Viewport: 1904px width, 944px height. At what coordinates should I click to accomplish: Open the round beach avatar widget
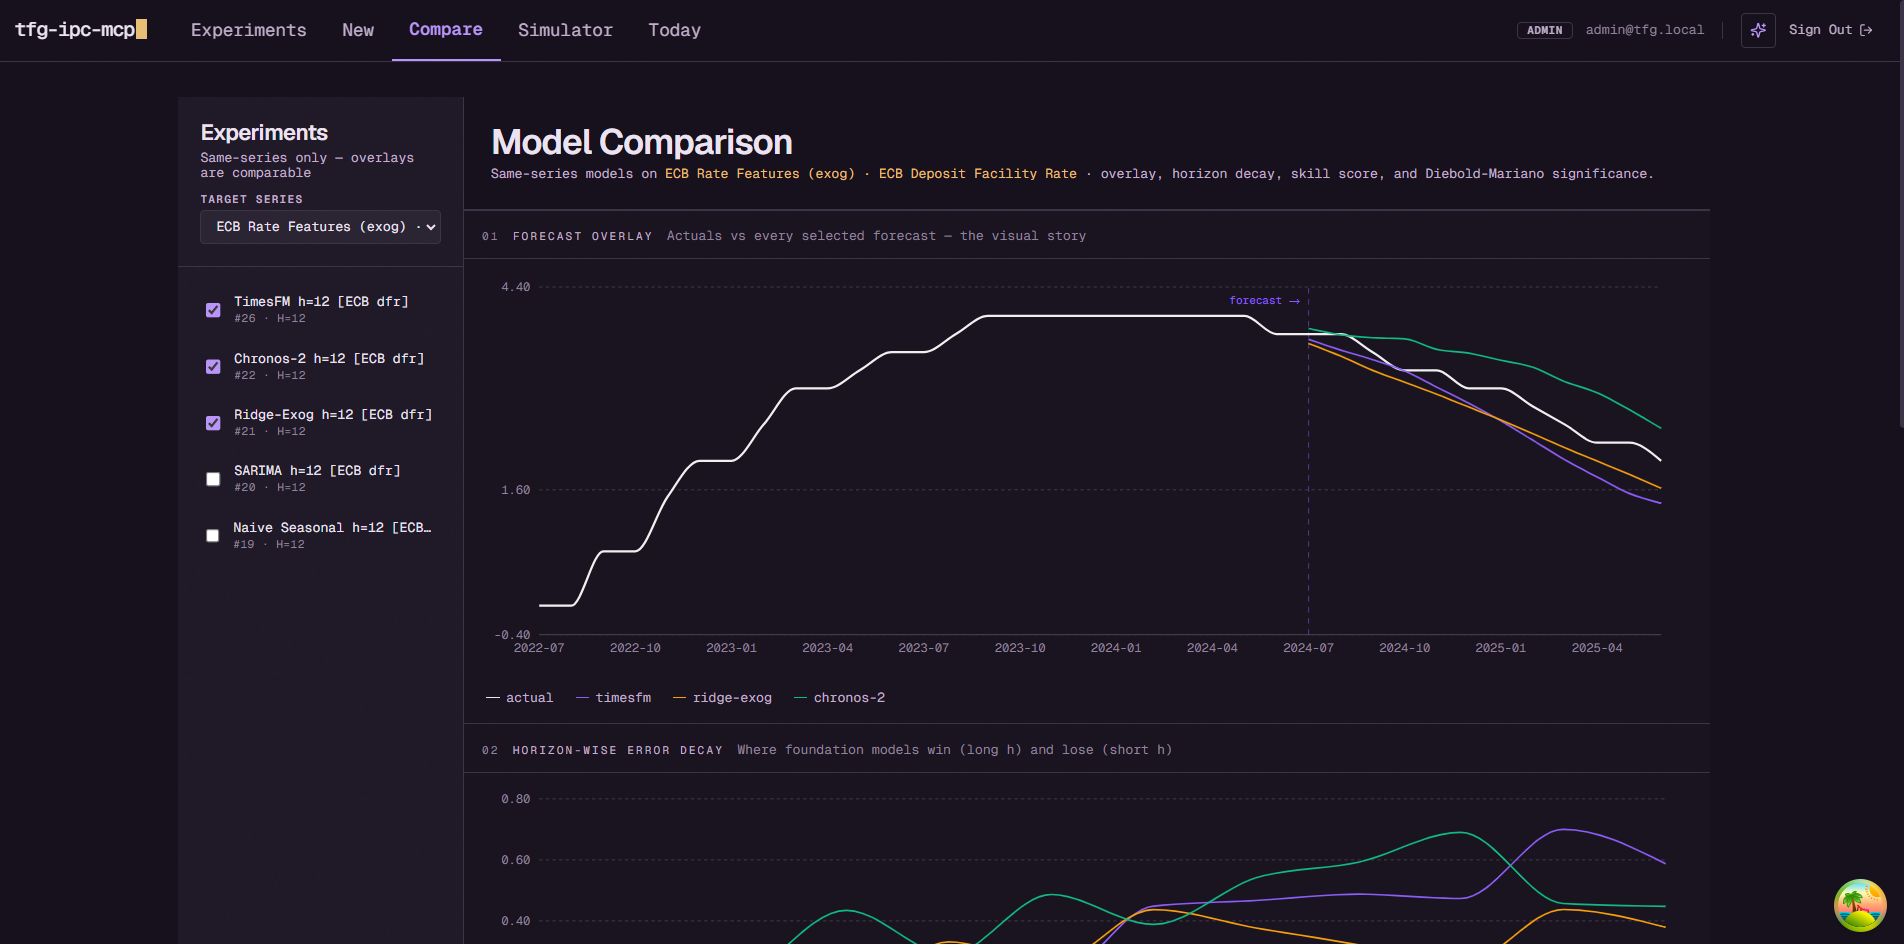[1860, 905]
